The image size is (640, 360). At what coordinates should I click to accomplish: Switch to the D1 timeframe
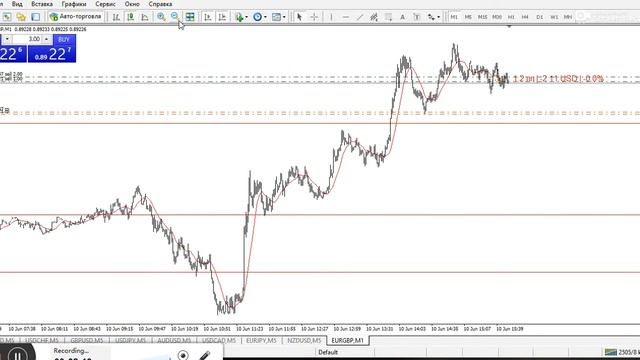(540, 17)
